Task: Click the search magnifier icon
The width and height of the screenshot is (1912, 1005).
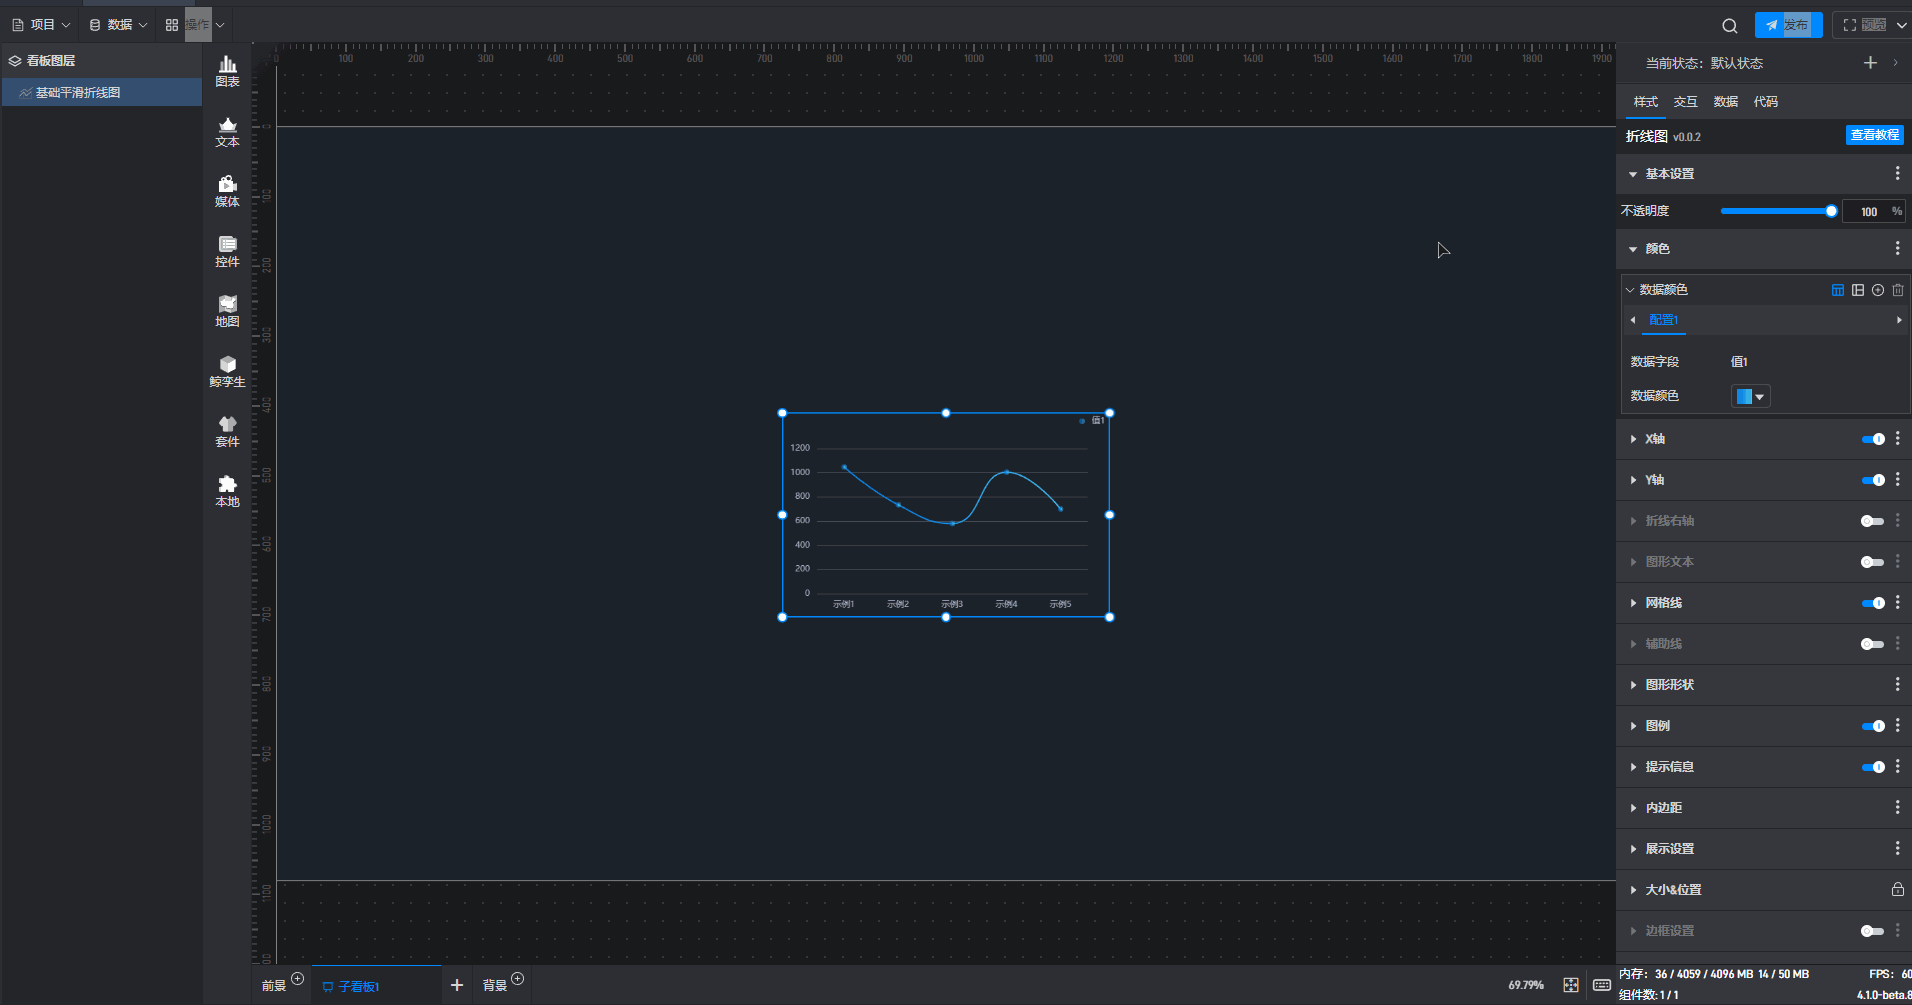Action: click(1730, 26)
